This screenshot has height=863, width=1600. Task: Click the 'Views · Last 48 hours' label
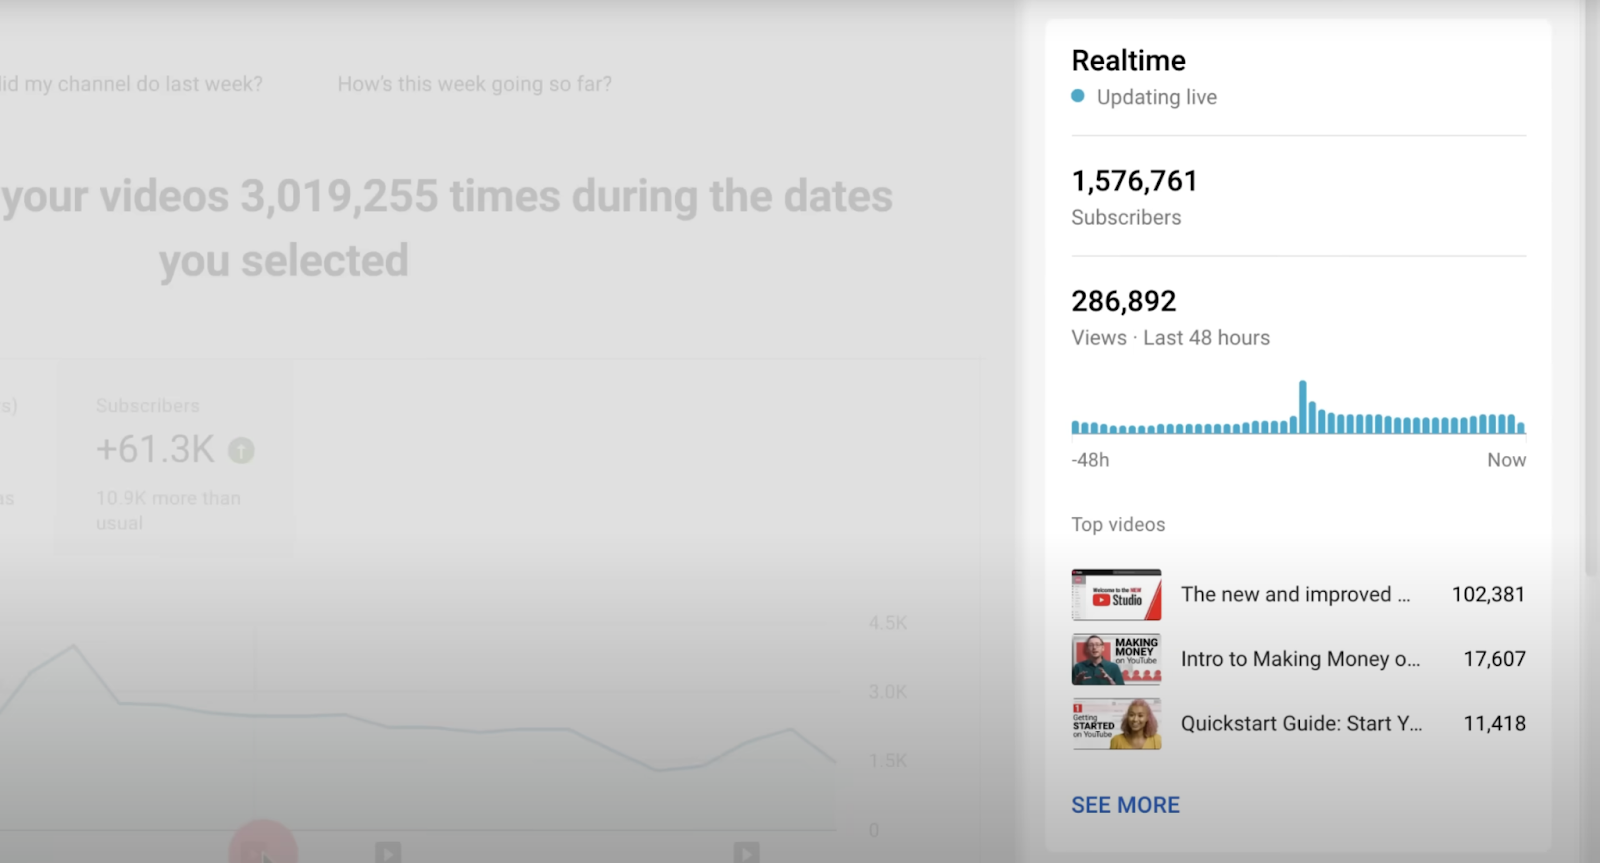coord(1170,338)
